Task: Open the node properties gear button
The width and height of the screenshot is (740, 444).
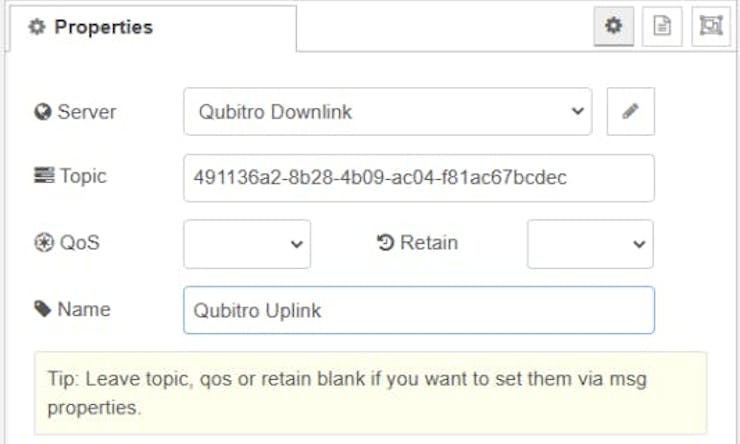Action: click(613, 27)
